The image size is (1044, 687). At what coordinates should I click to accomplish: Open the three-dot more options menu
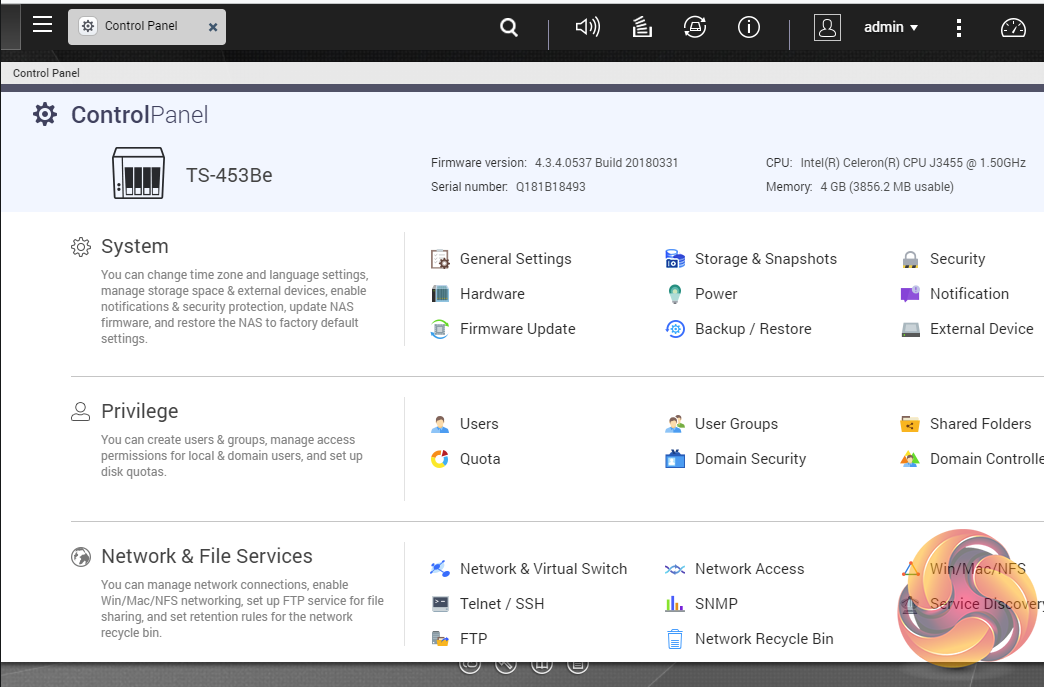pyautogui.click(x=959, y=28)
